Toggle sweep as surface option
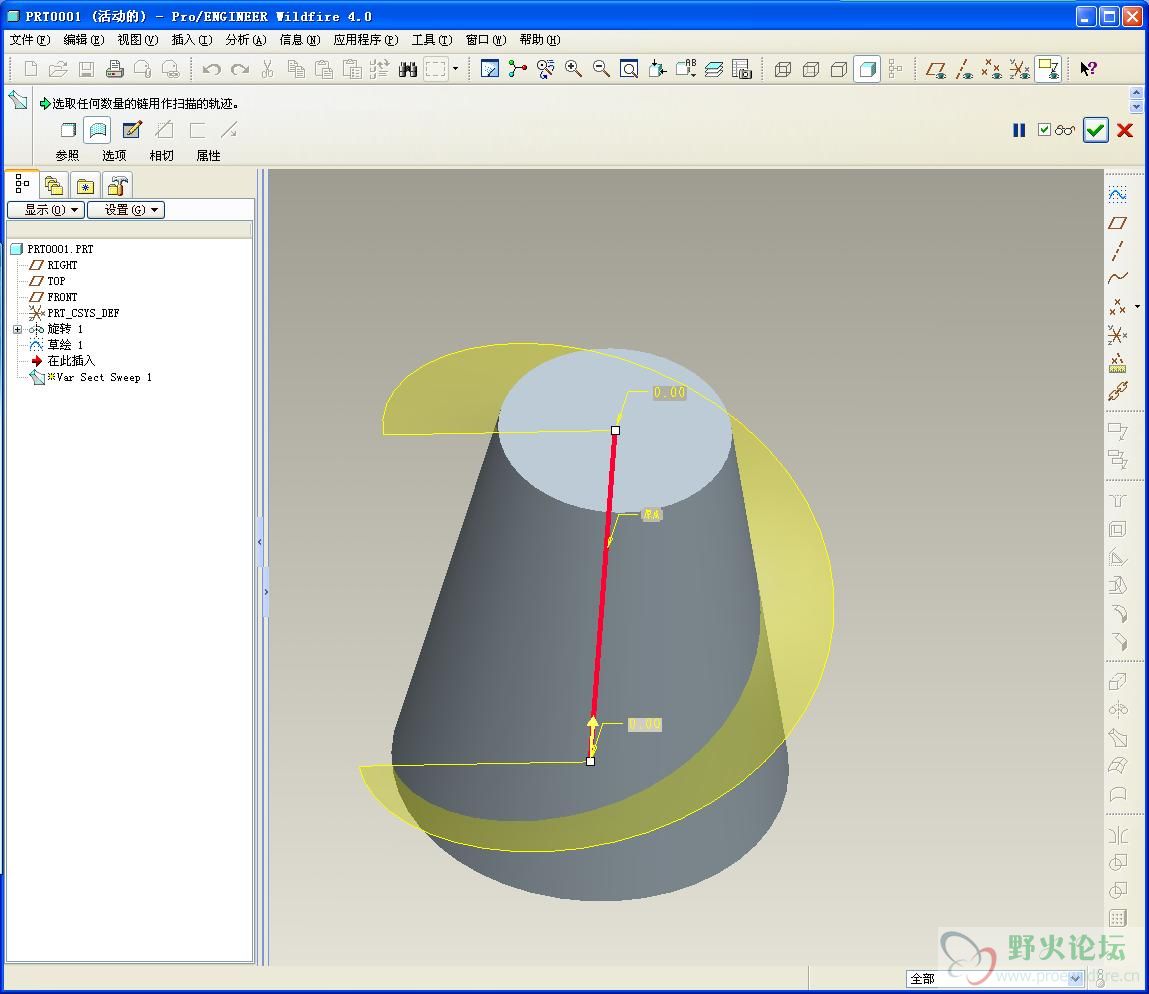This screenshot has height=994, width=1149. (x=97, y=130)
